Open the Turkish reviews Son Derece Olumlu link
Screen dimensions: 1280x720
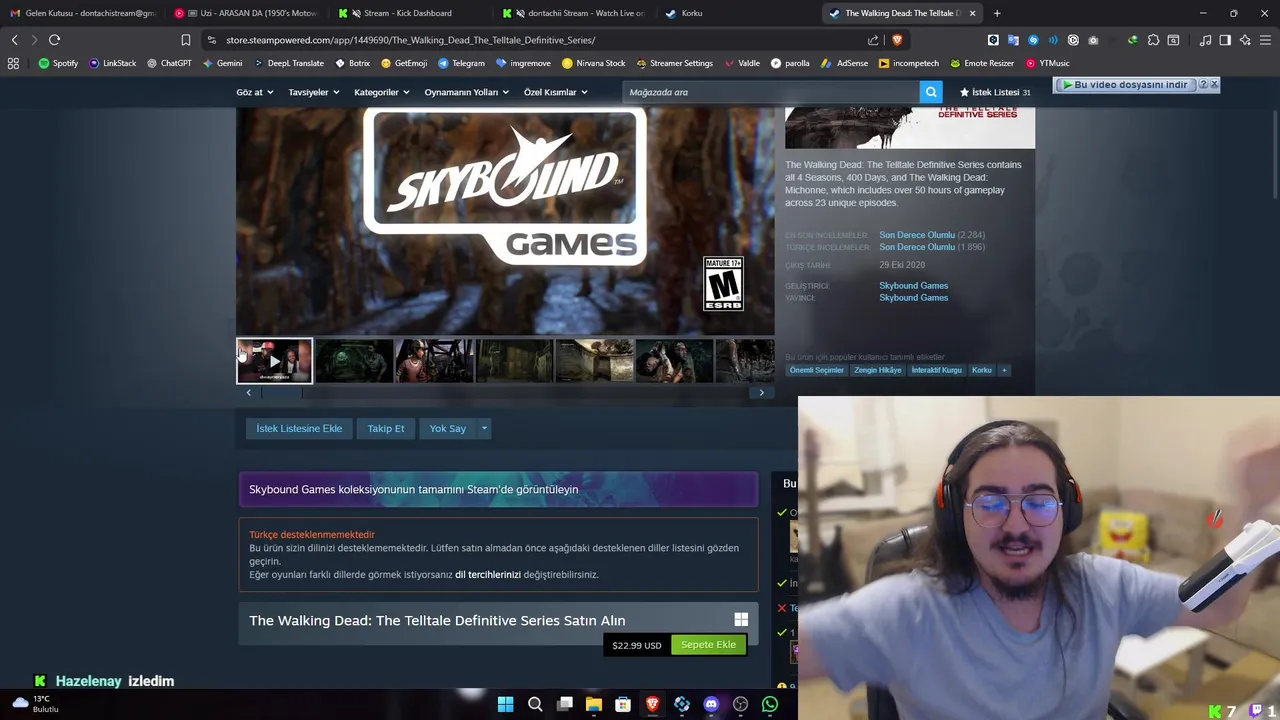[917, 247]
